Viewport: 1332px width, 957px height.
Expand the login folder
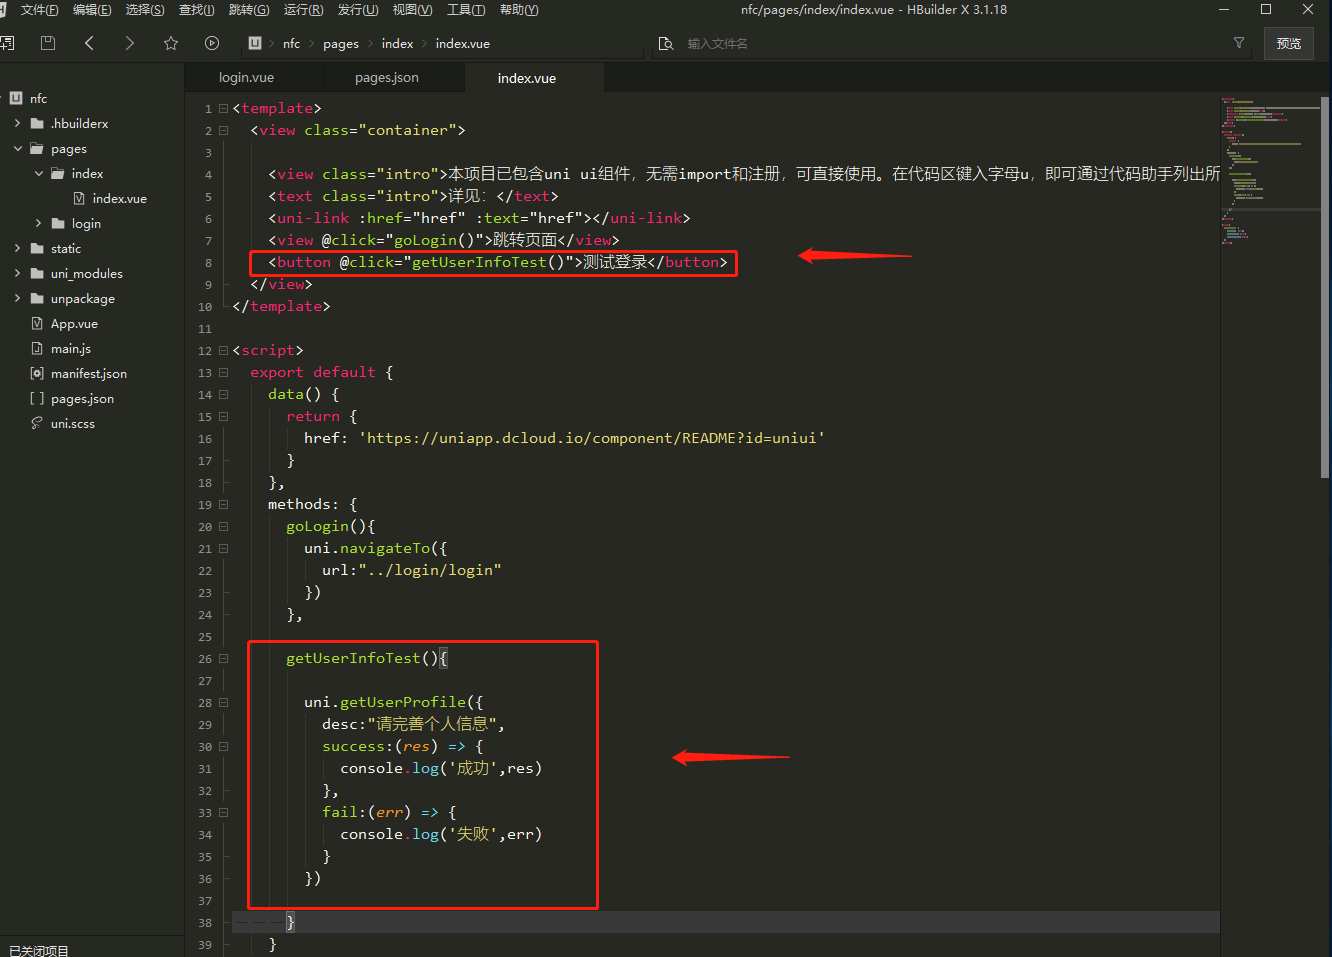point(39,224)
